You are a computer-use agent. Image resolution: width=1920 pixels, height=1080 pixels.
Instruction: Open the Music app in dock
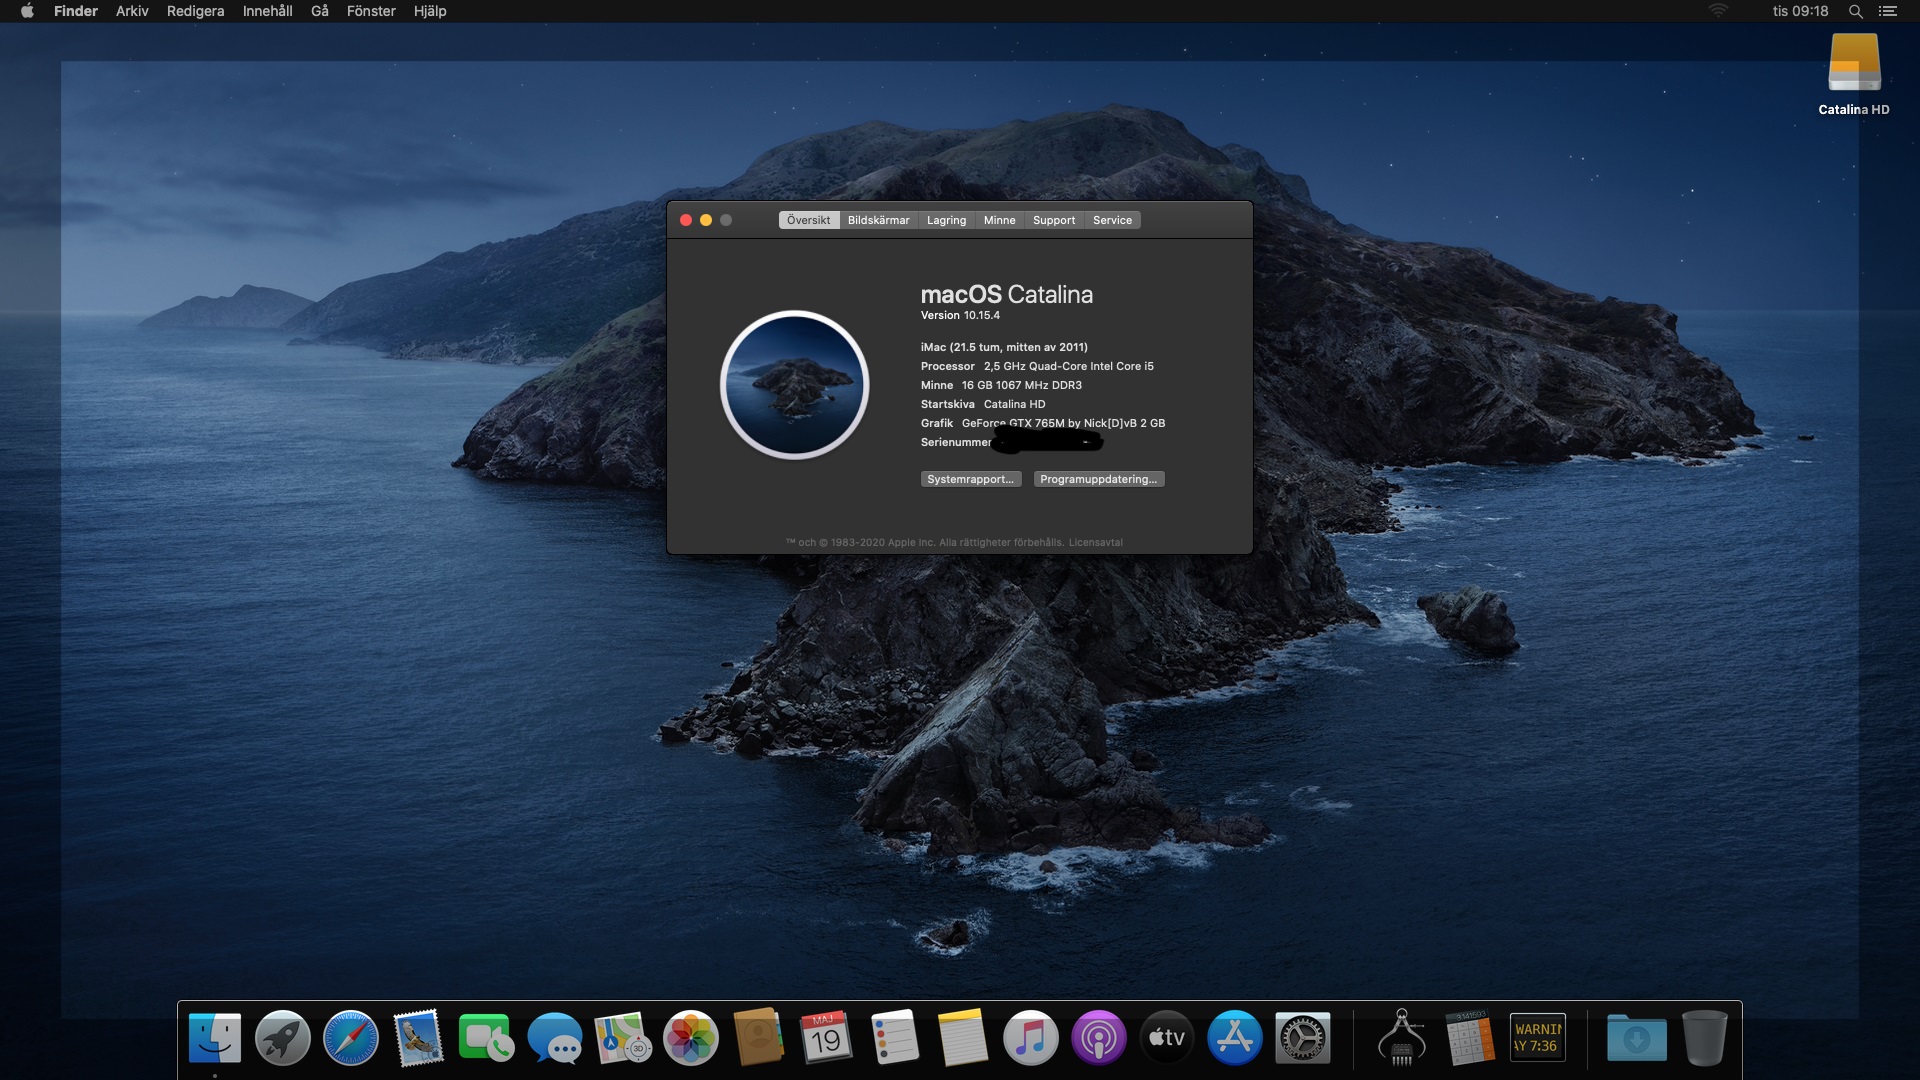(x=1031, y=1038)
